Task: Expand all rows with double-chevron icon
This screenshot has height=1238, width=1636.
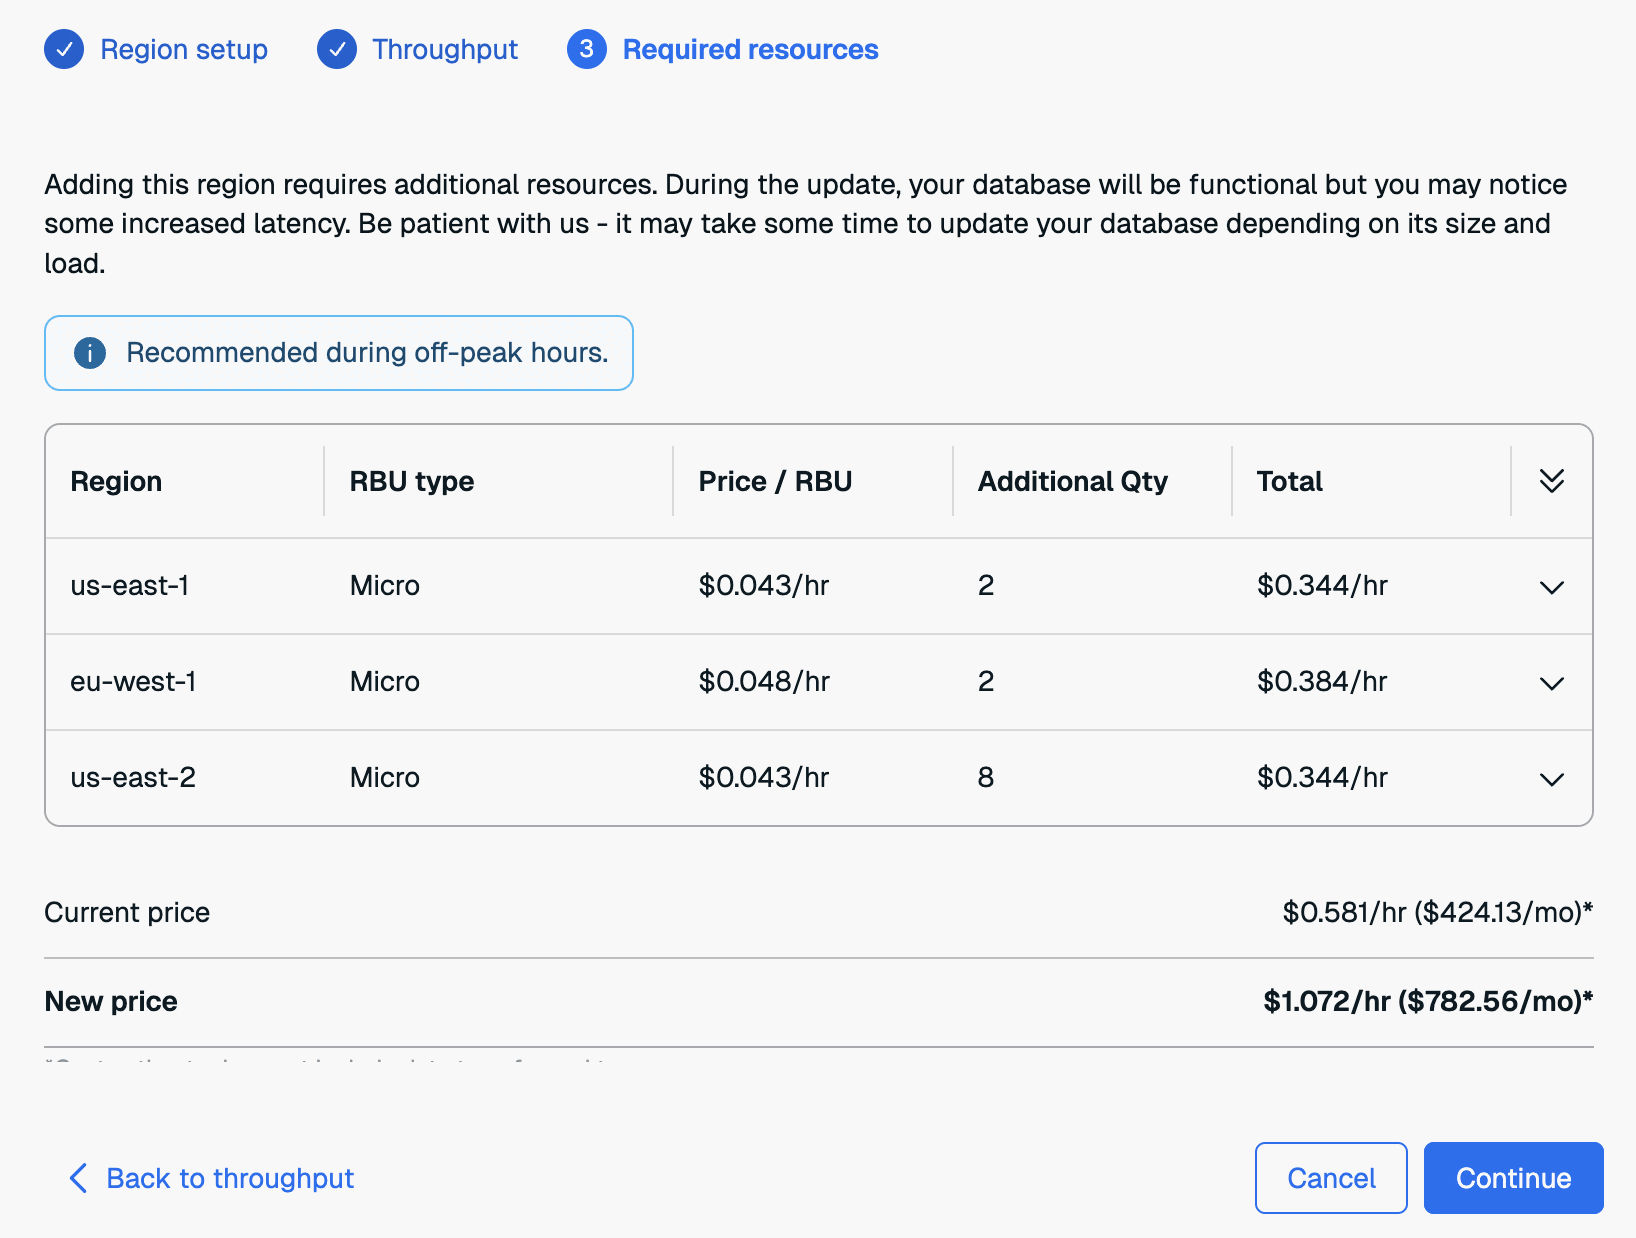Action: click(1551, 481)
